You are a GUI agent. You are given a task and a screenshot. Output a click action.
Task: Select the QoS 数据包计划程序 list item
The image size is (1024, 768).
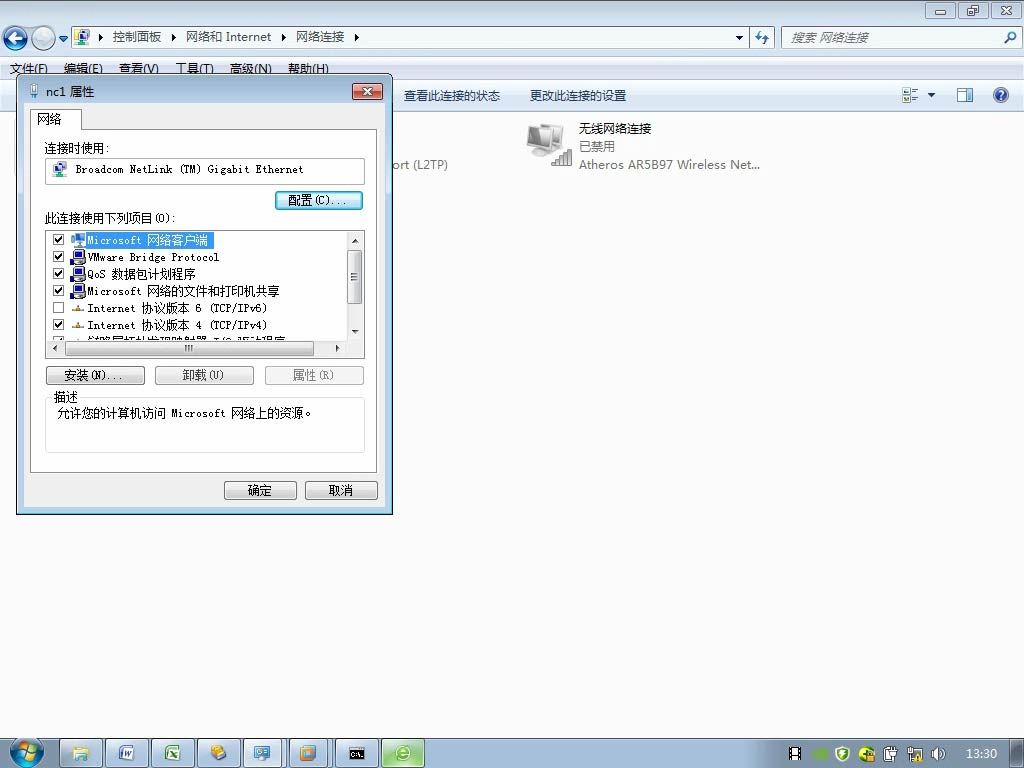[142, 274]
